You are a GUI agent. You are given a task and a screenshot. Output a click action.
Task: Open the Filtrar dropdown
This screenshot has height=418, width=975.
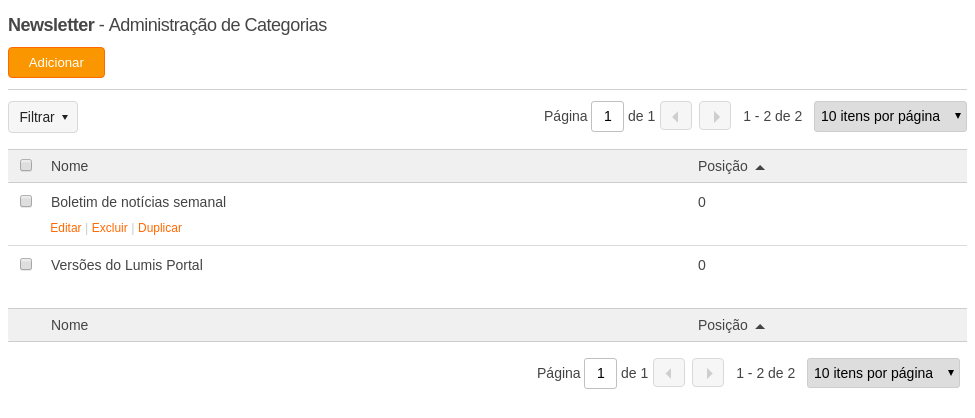point(43,117)
